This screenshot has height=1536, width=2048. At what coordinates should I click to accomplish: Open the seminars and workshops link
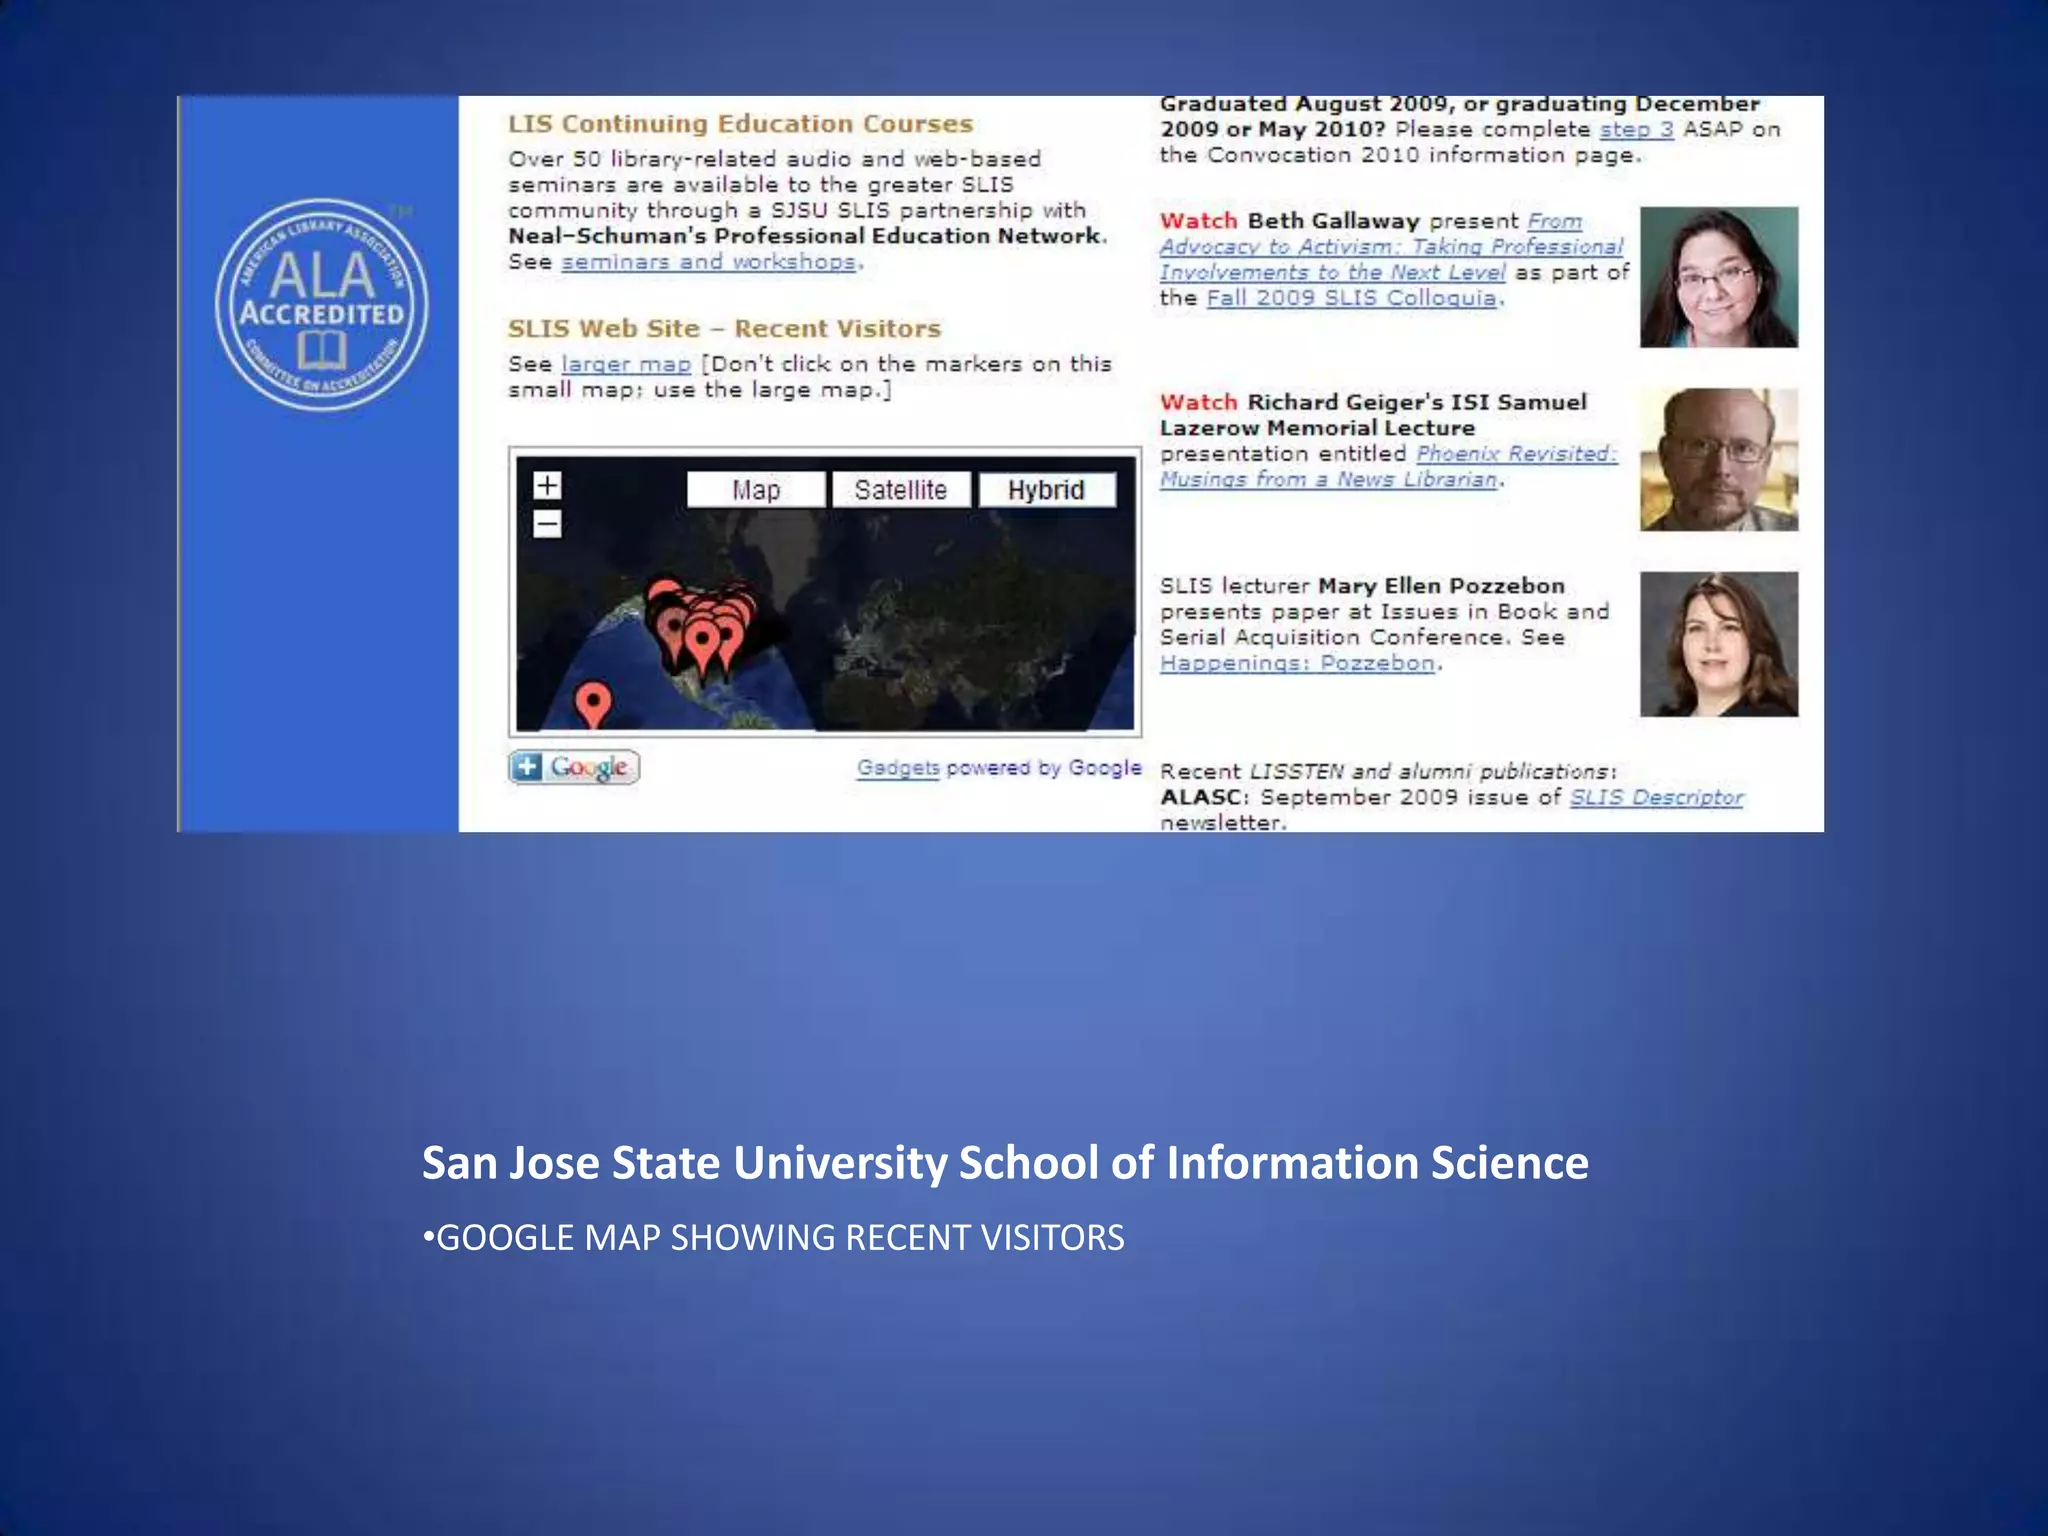(709, 262)
